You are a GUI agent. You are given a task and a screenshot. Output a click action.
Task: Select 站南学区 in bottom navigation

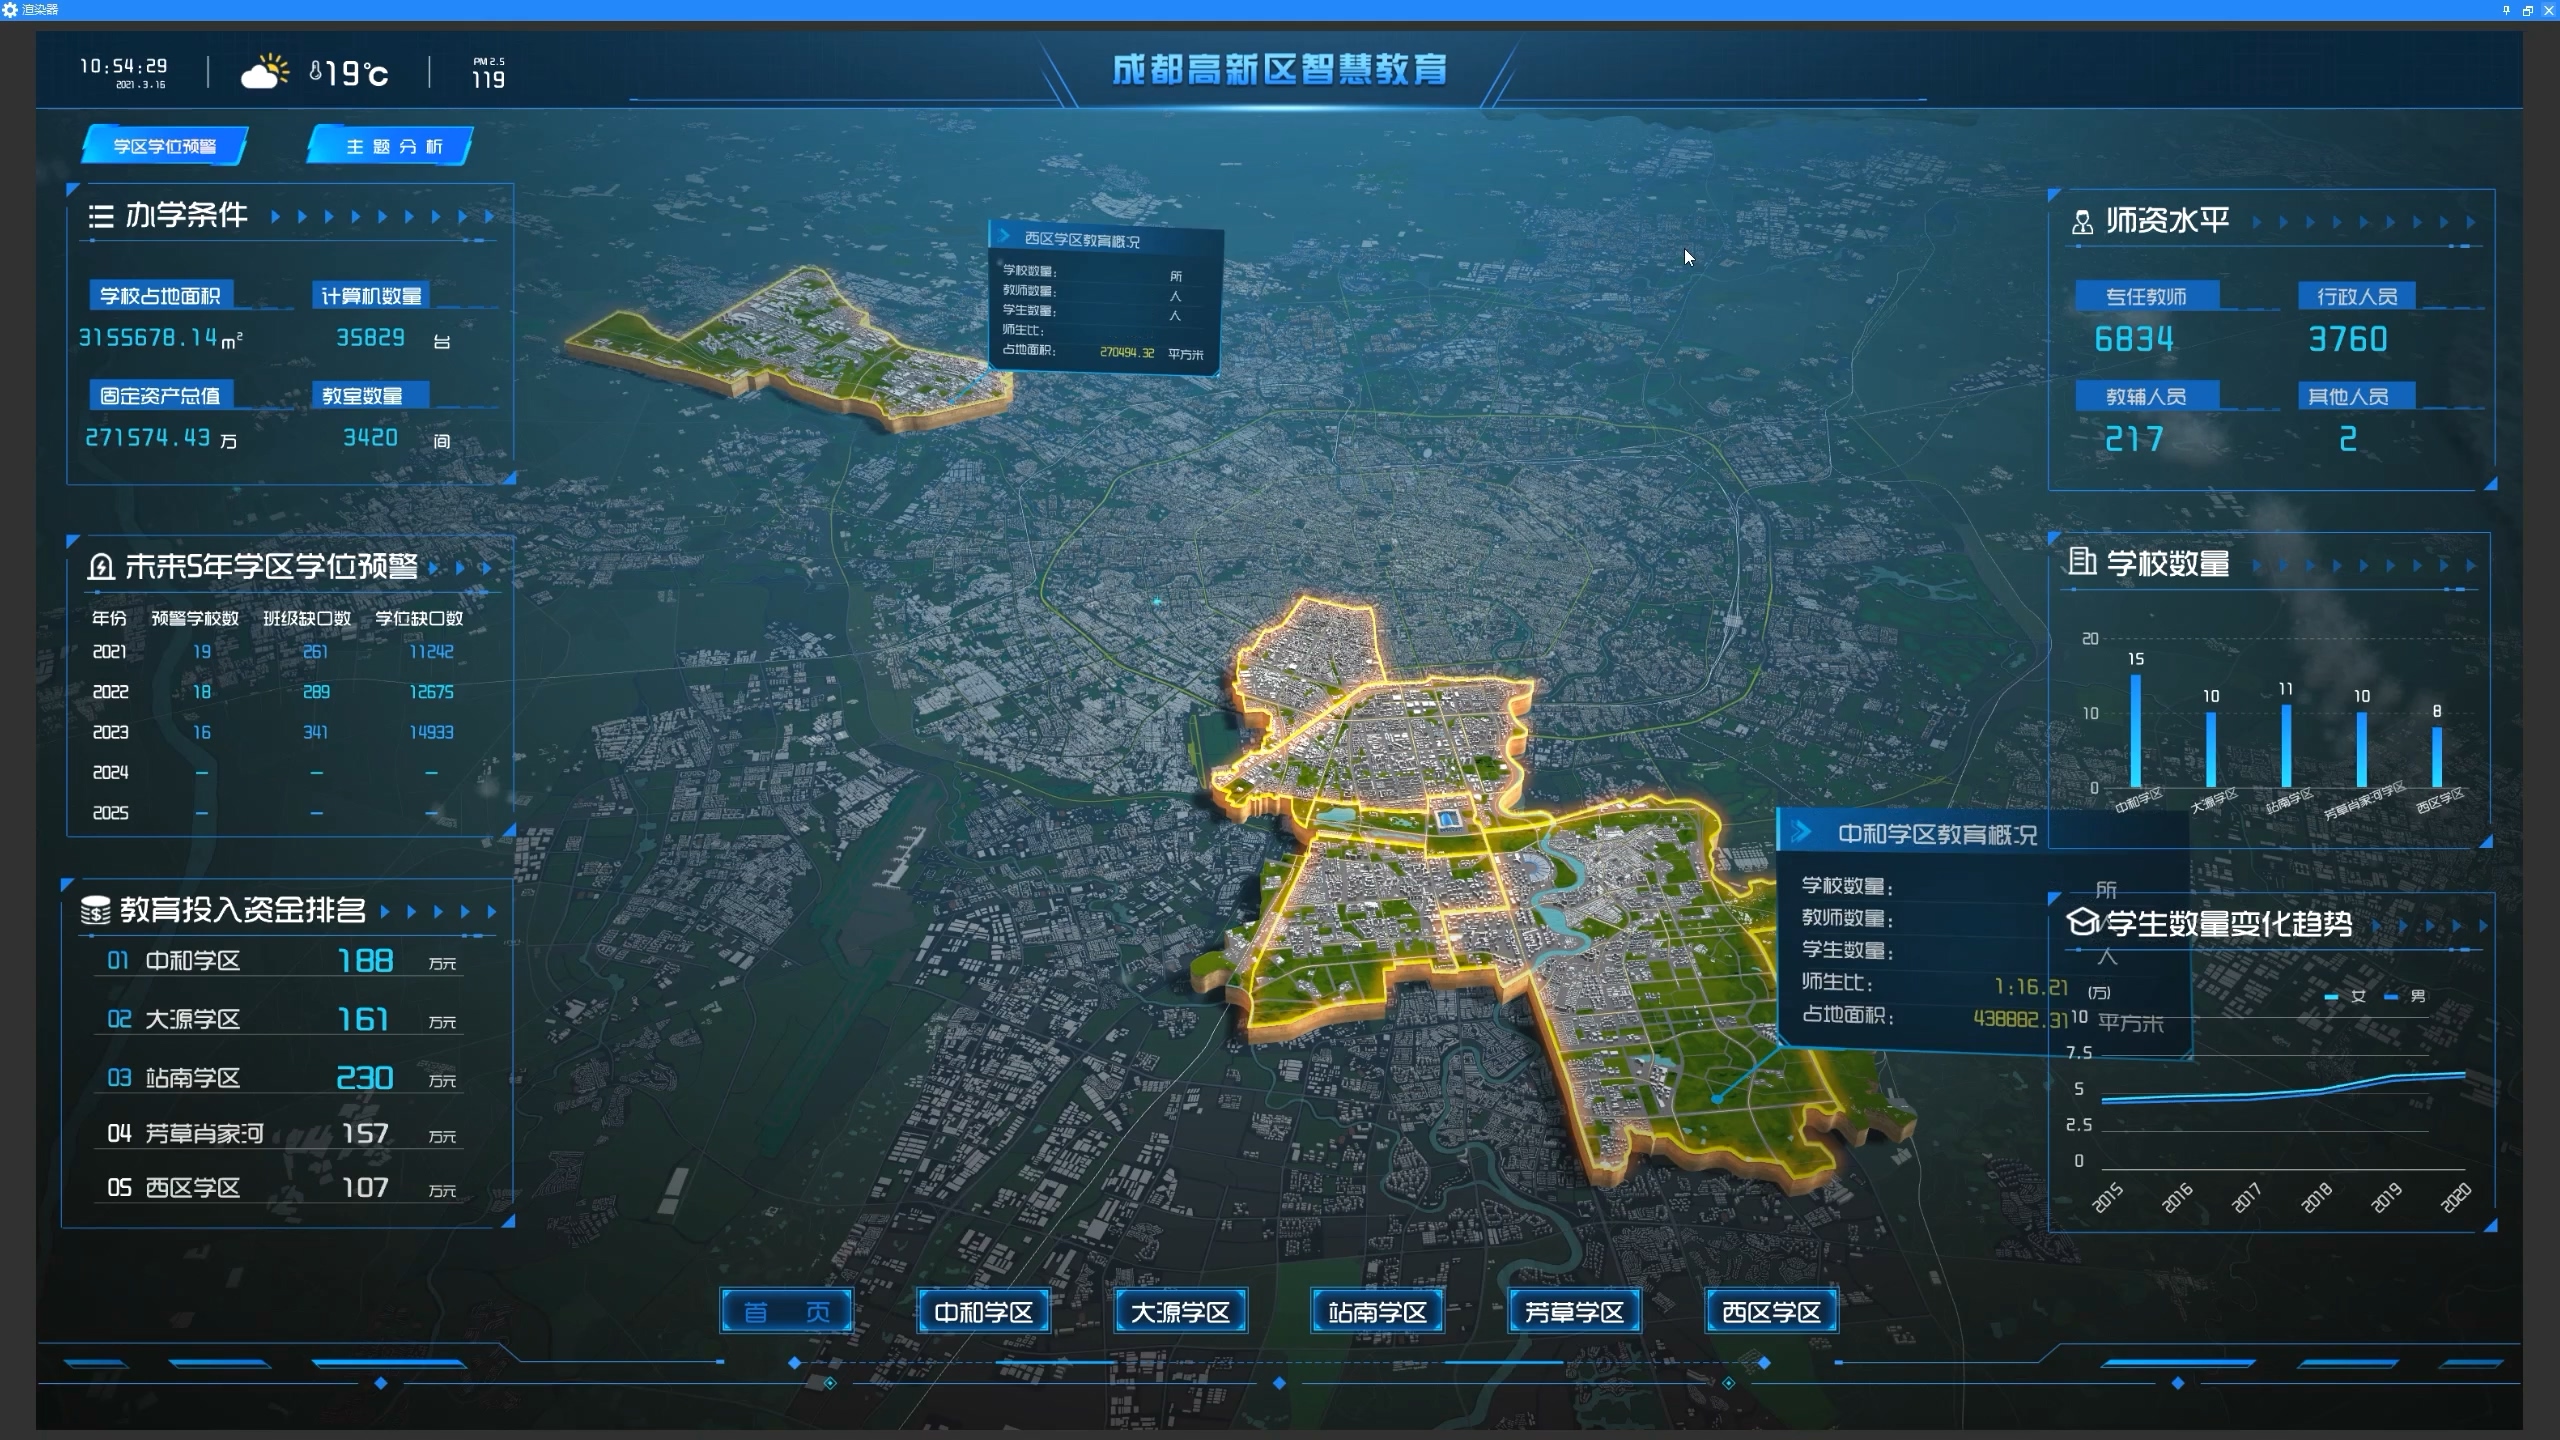(1377, 1311)
